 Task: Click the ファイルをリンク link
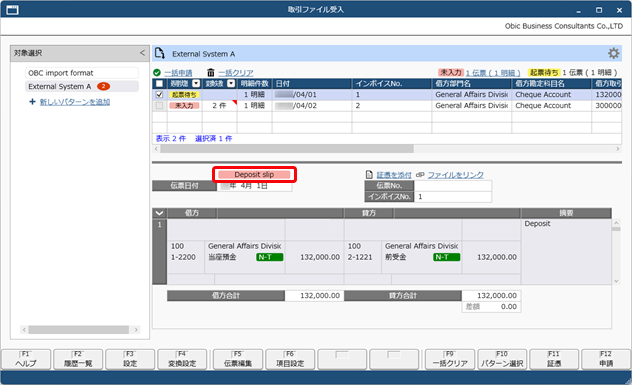click(455, 175)
